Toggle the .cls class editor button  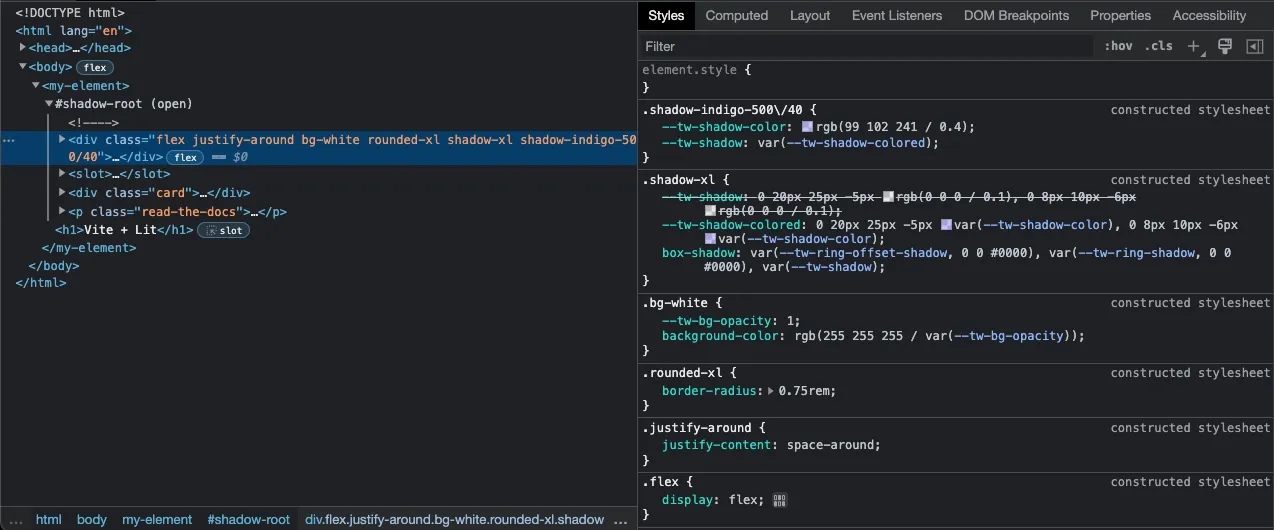click(1160, 46)
